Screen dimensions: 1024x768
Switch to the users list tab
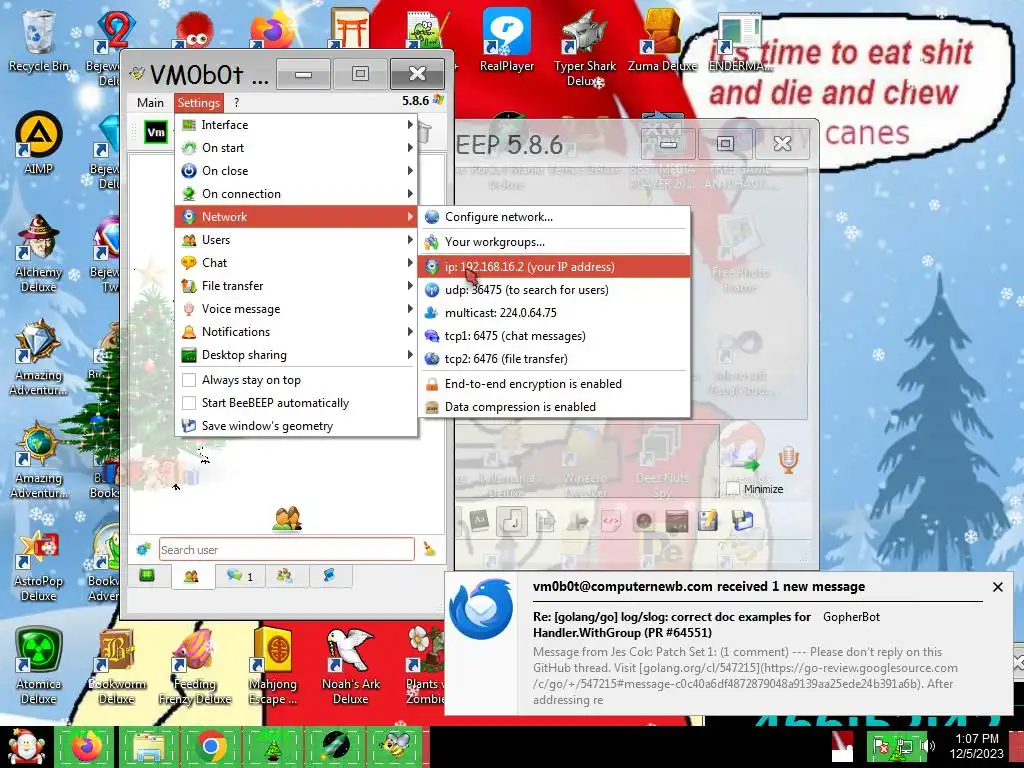(x=191, y=576)
